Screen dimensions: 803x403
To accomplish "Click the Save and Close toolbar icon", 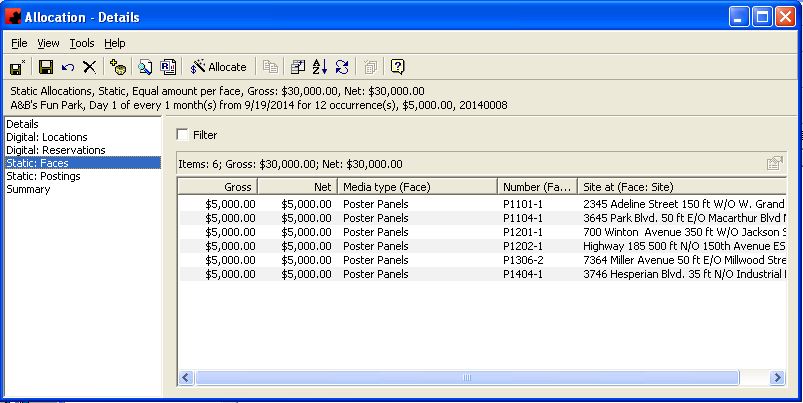I will 17,67.
